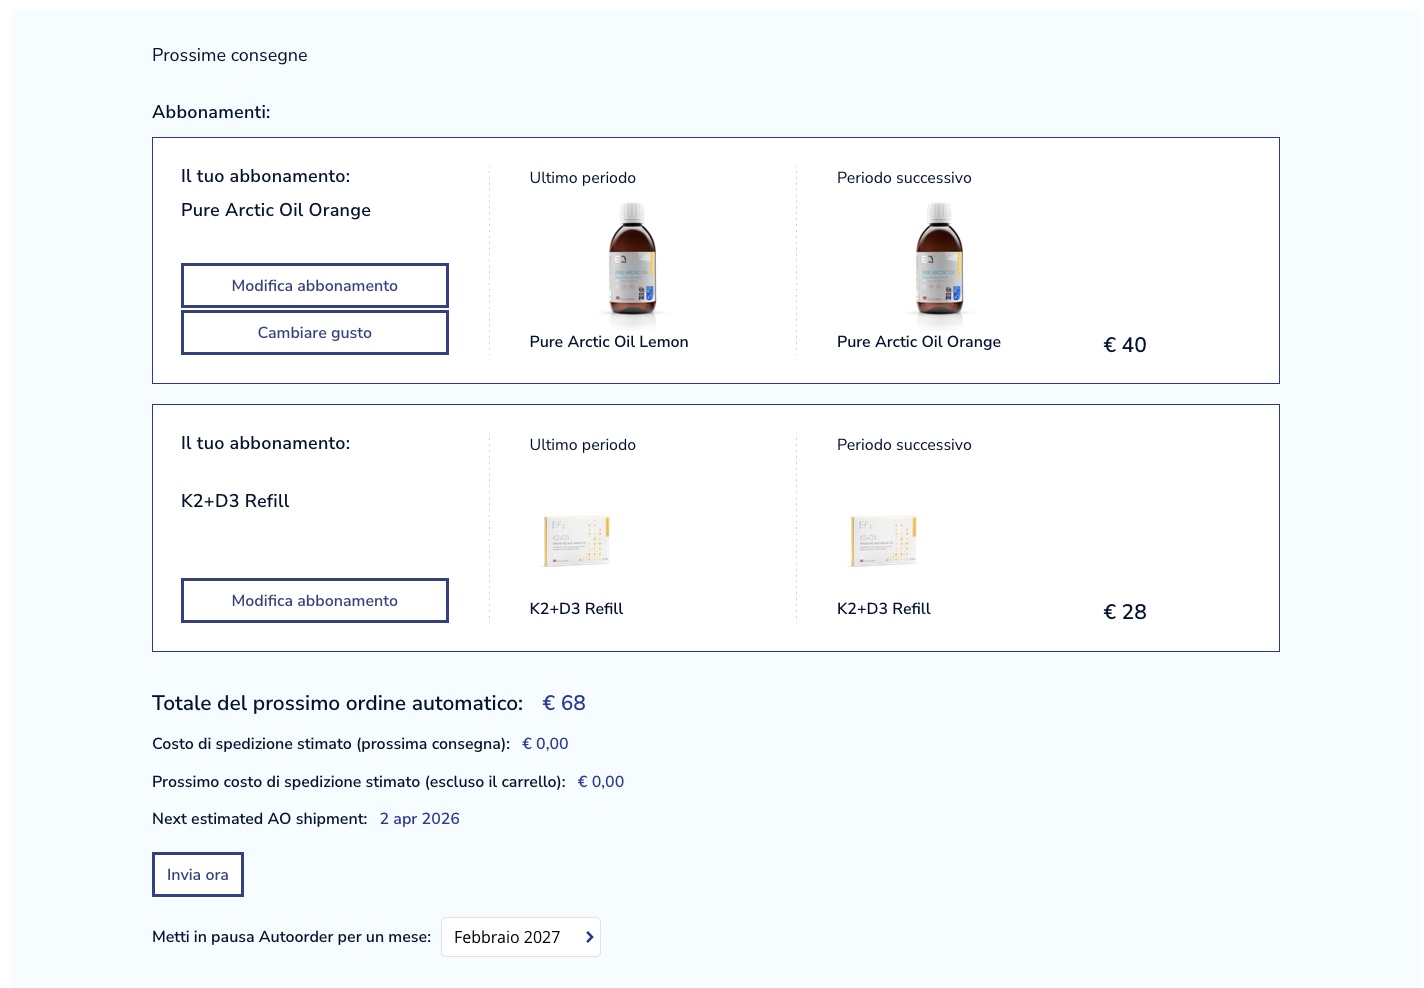Click the 'K2+D3 Refill' subscription title

235,501
